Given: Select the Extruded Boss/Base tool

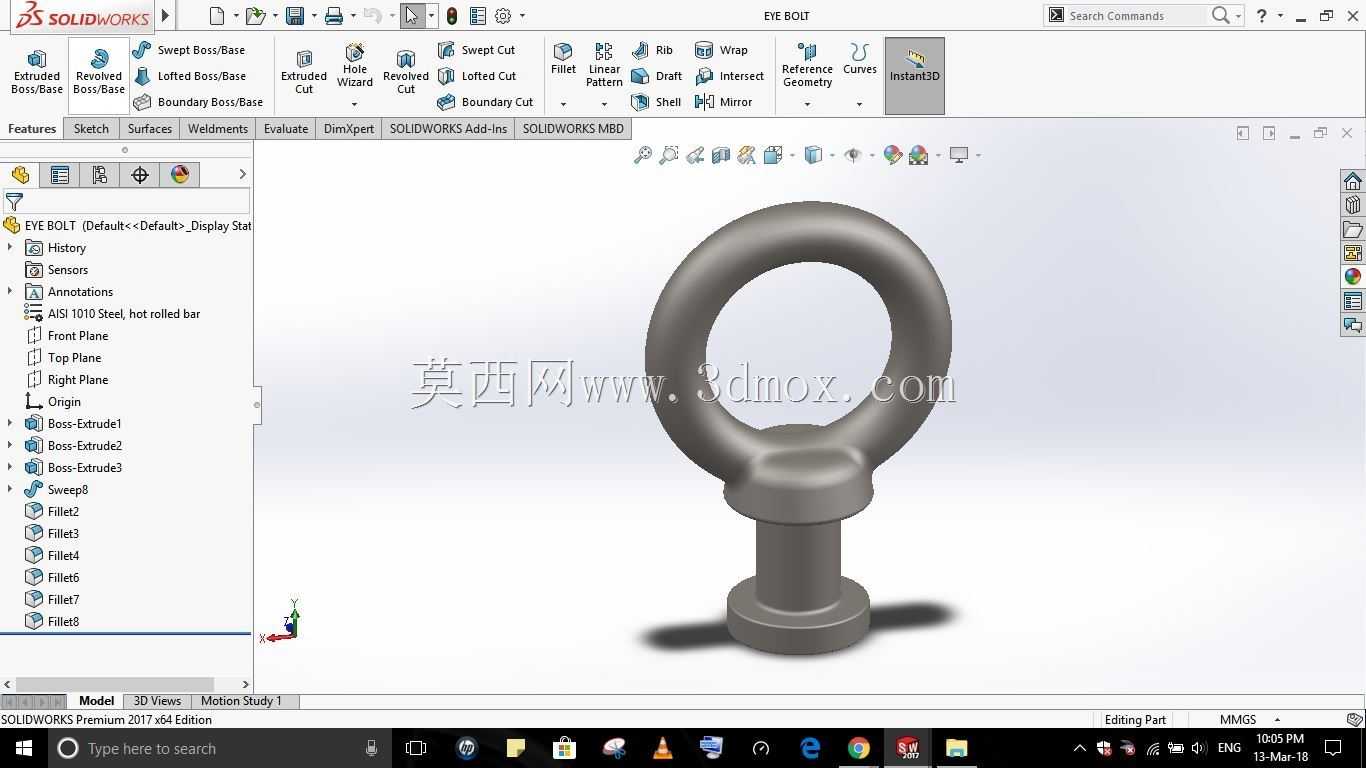Looking at the screenshot, I should coord(37,72).
